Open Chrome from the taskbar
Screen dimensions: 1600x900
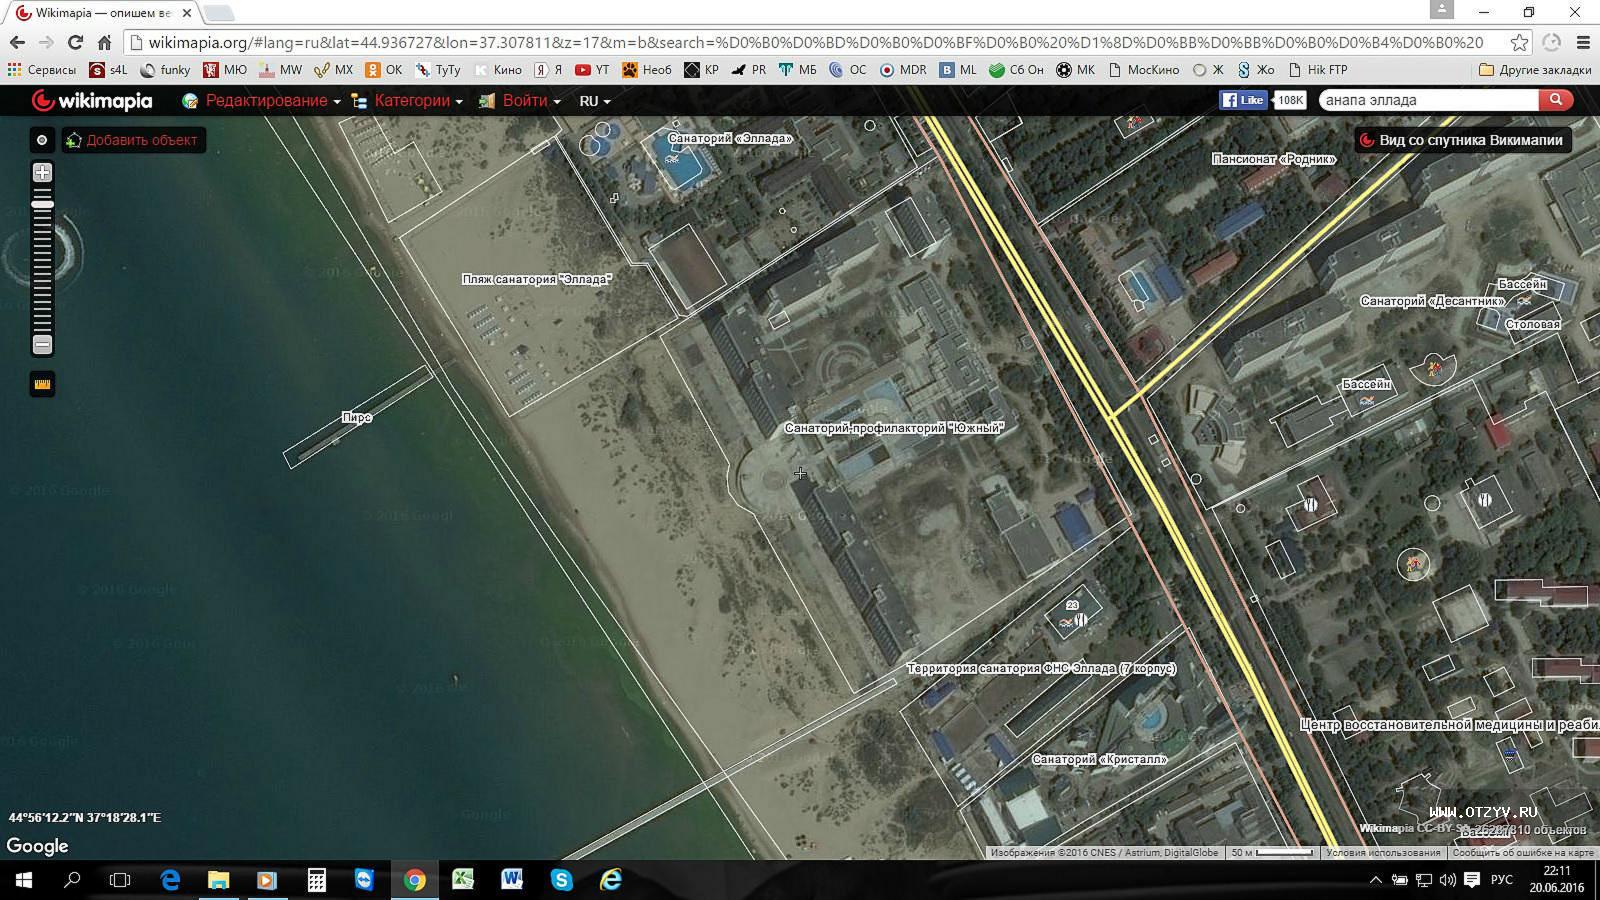(x=414, y=880)
